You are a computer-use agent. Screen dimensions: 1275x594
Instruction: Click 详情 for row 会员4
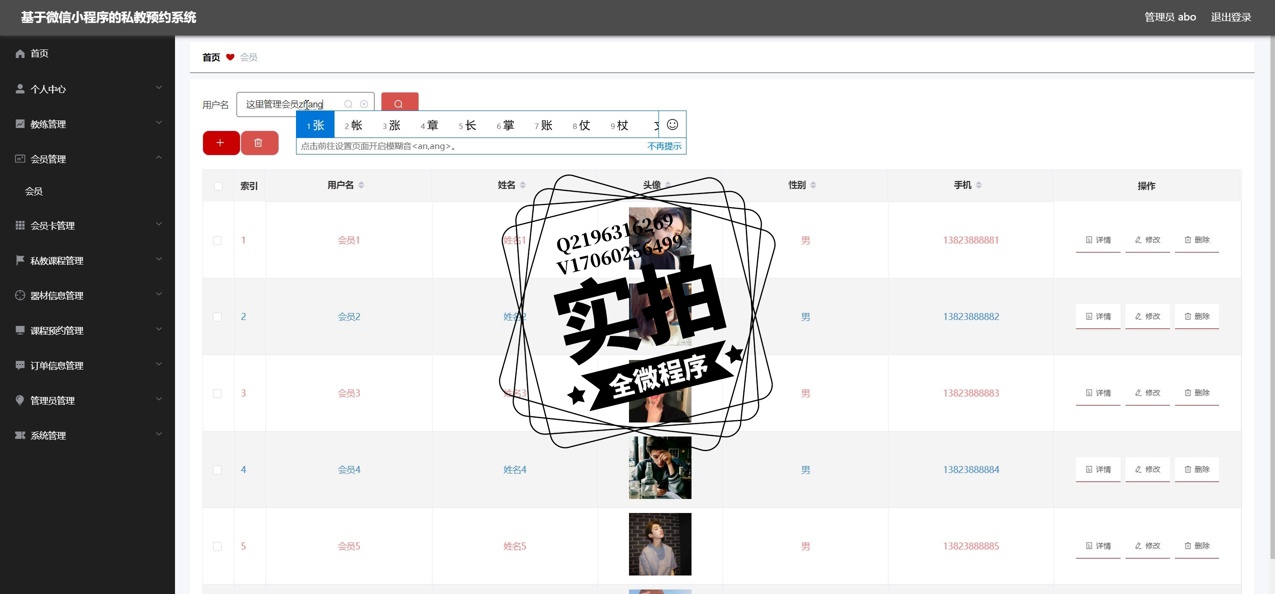pos(1098,470)
